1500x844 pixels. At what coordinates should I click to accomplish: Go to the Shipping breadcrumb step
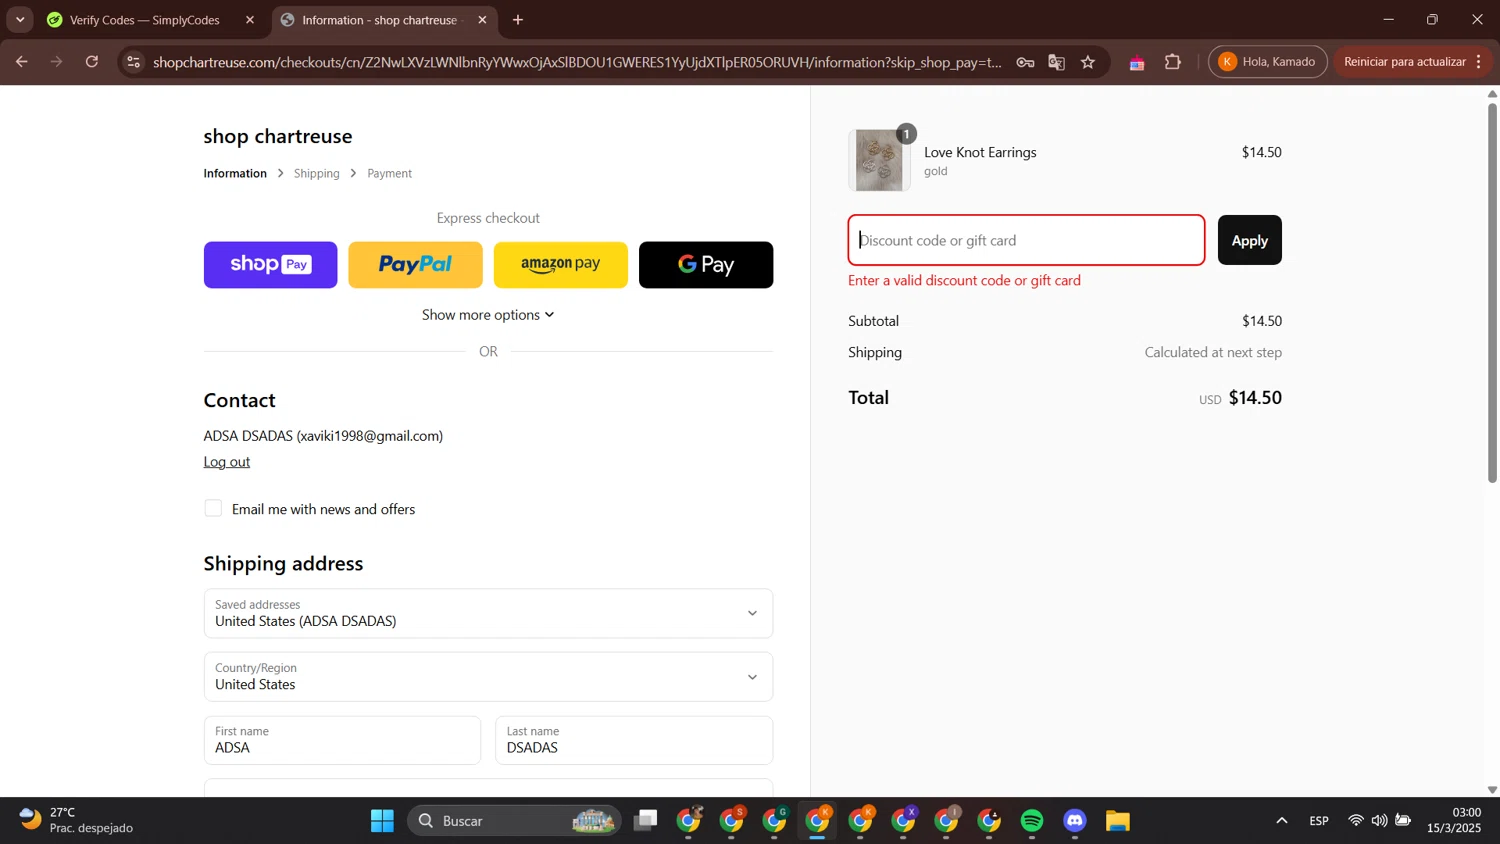coord(317,173)
